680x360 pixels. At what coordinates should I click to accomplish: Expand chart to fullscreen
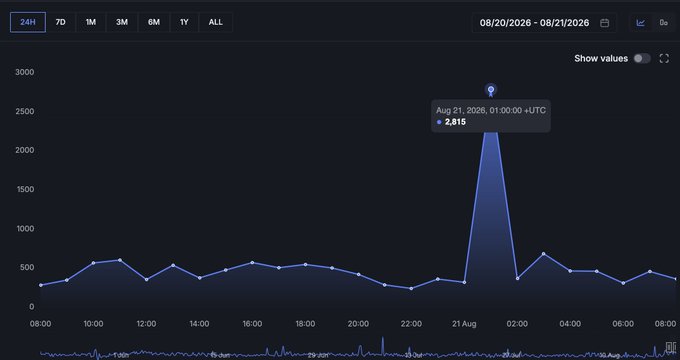pos(664,59)
